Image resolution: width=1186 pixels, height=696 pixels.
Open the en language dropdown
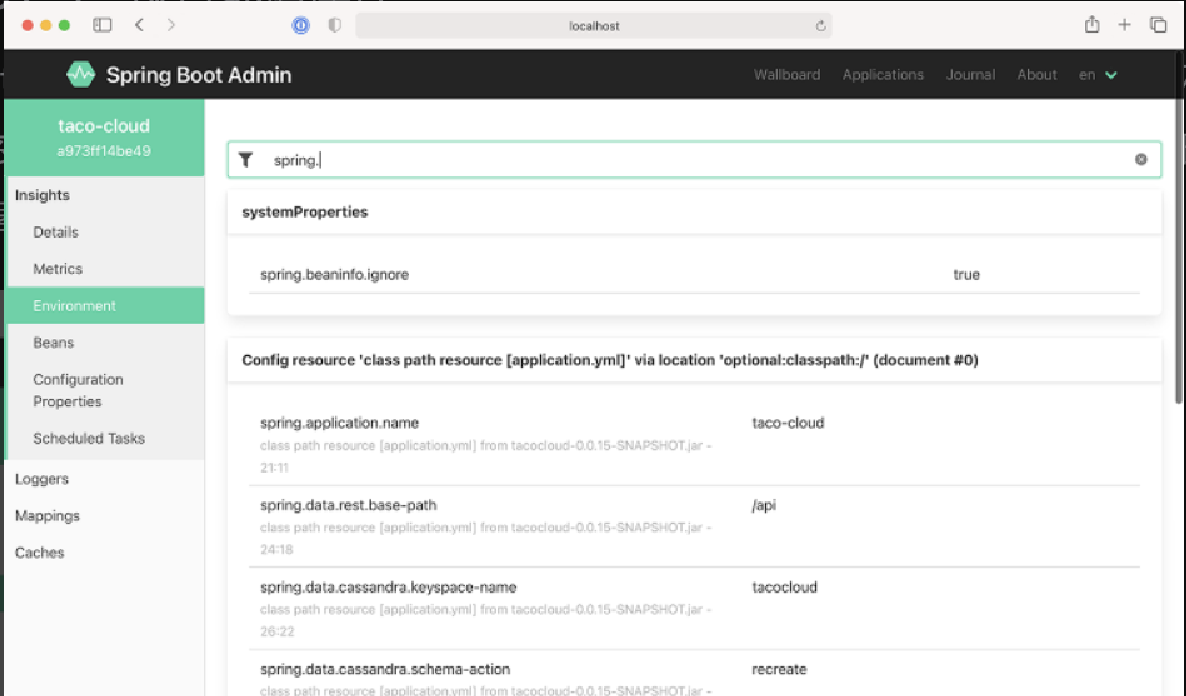click(x=1098, y=75)
